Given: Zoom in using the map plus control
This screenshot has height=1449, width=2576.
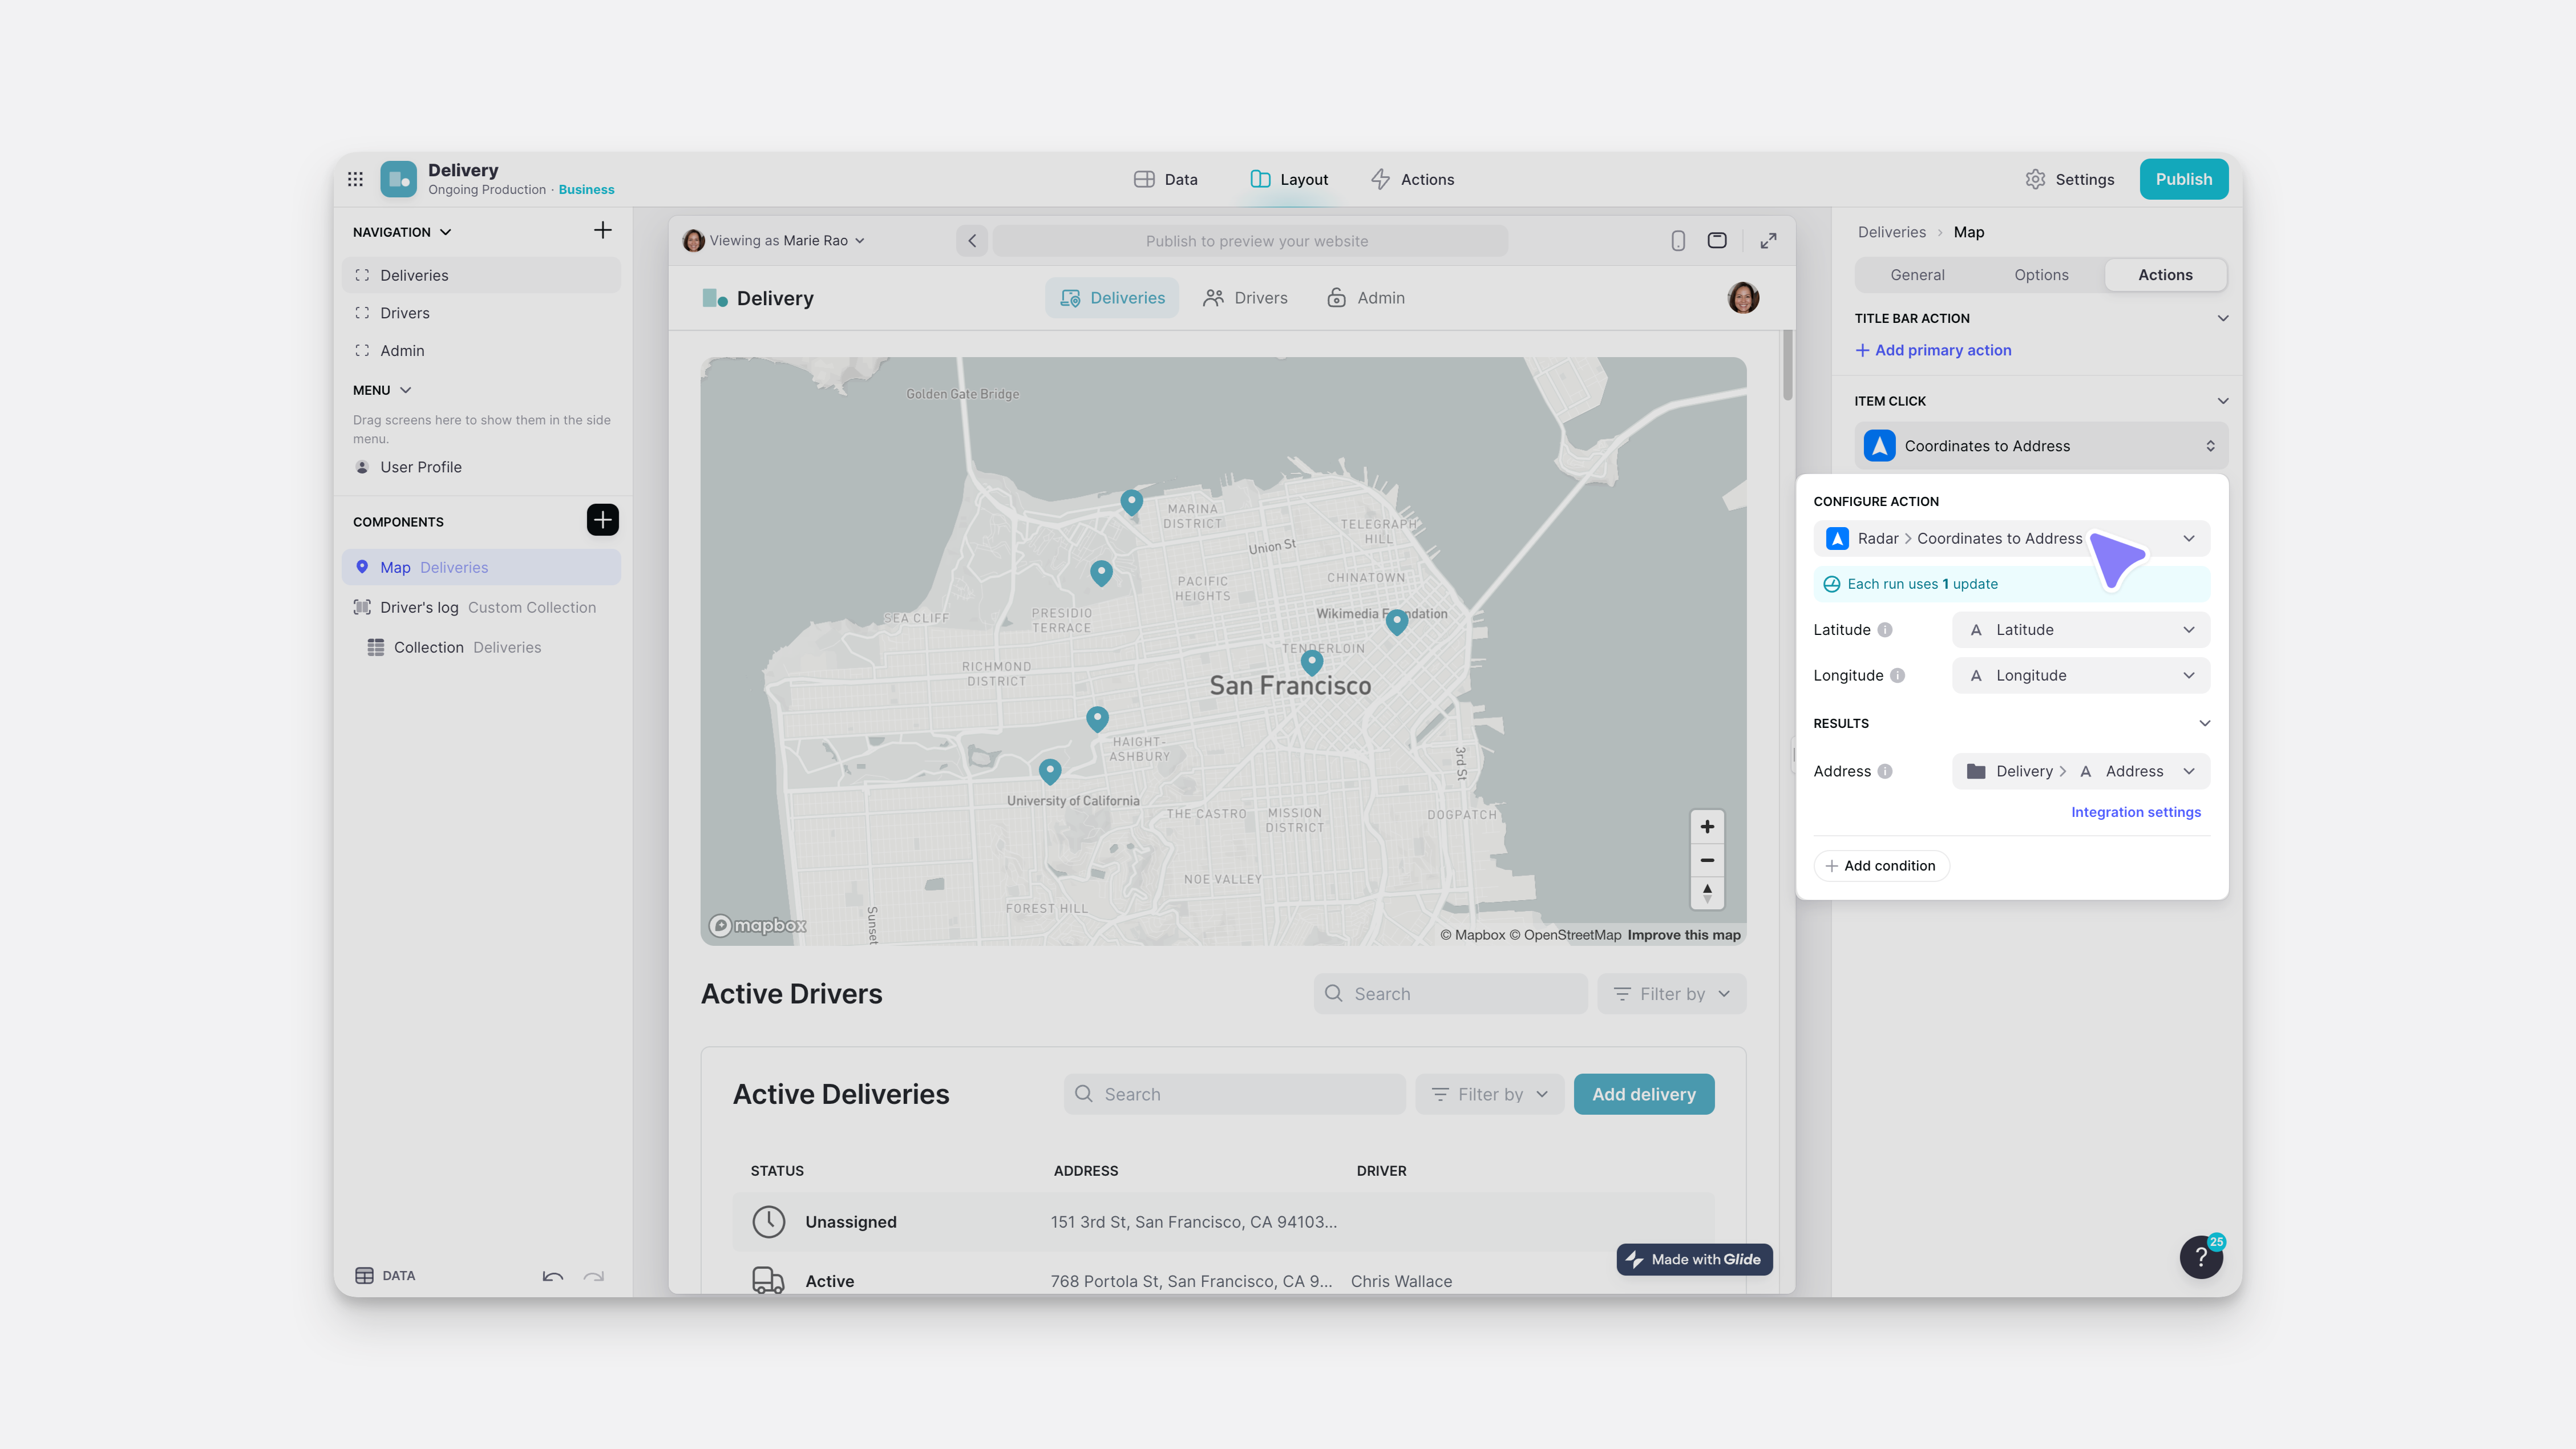Looking at the screenshot, I should 1707,826.
